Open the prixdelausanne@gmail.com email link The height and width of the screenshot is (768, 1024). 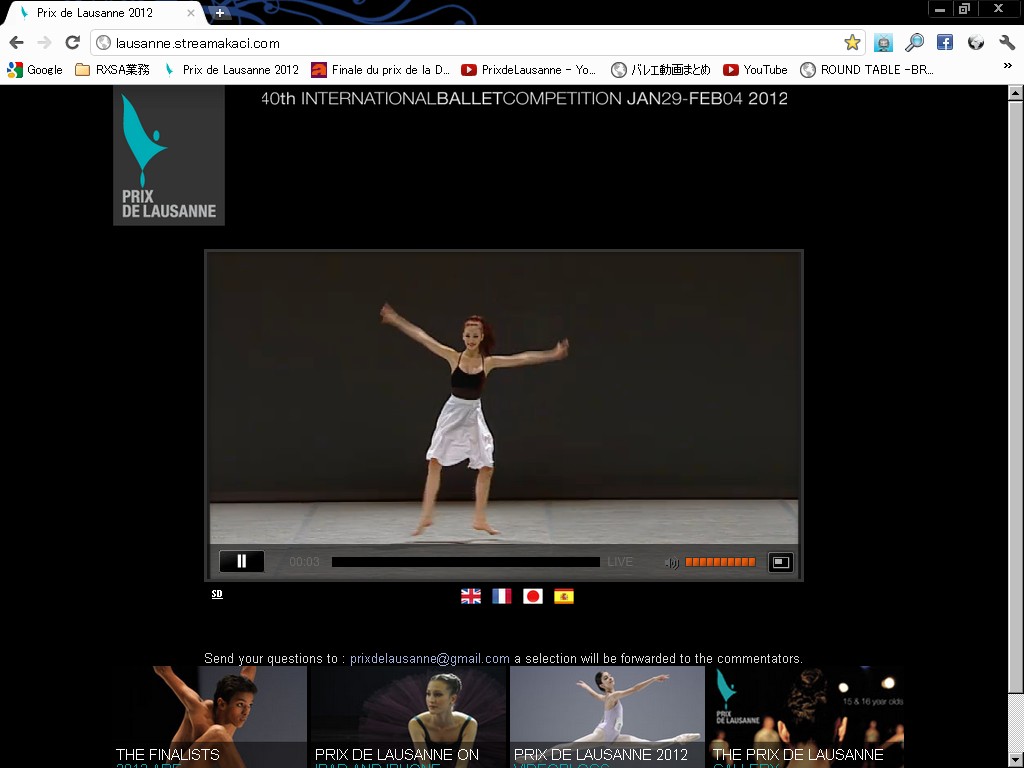(x=430, y=658)
